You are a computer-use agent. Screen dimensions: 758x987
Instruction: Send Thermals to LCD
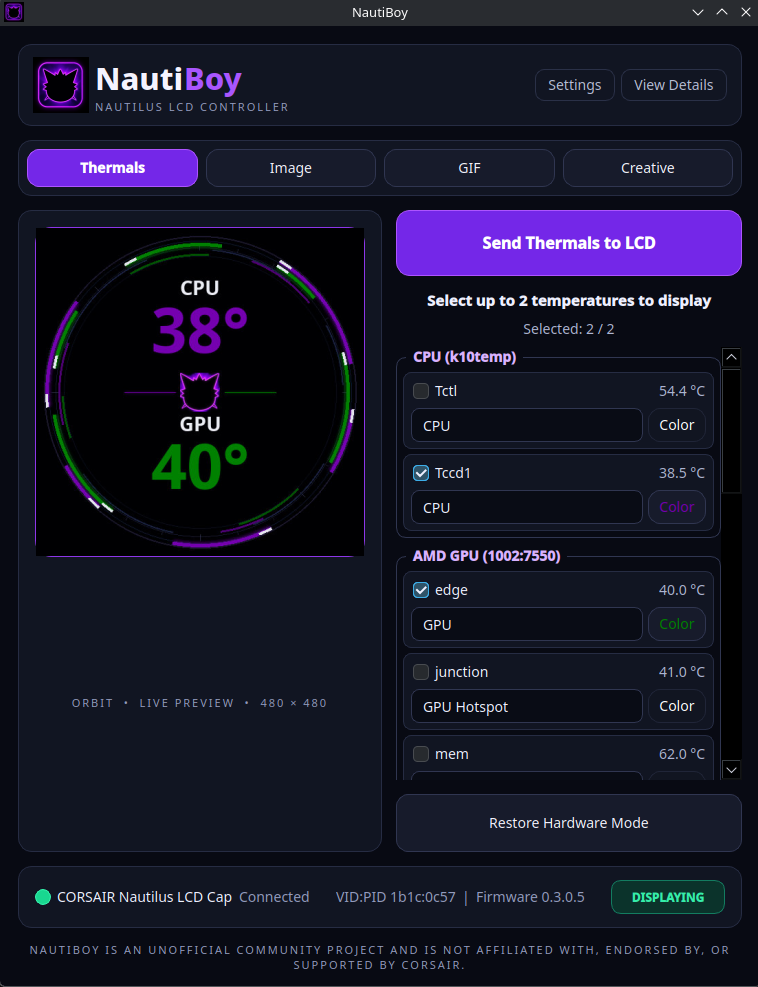pos(568,243)
